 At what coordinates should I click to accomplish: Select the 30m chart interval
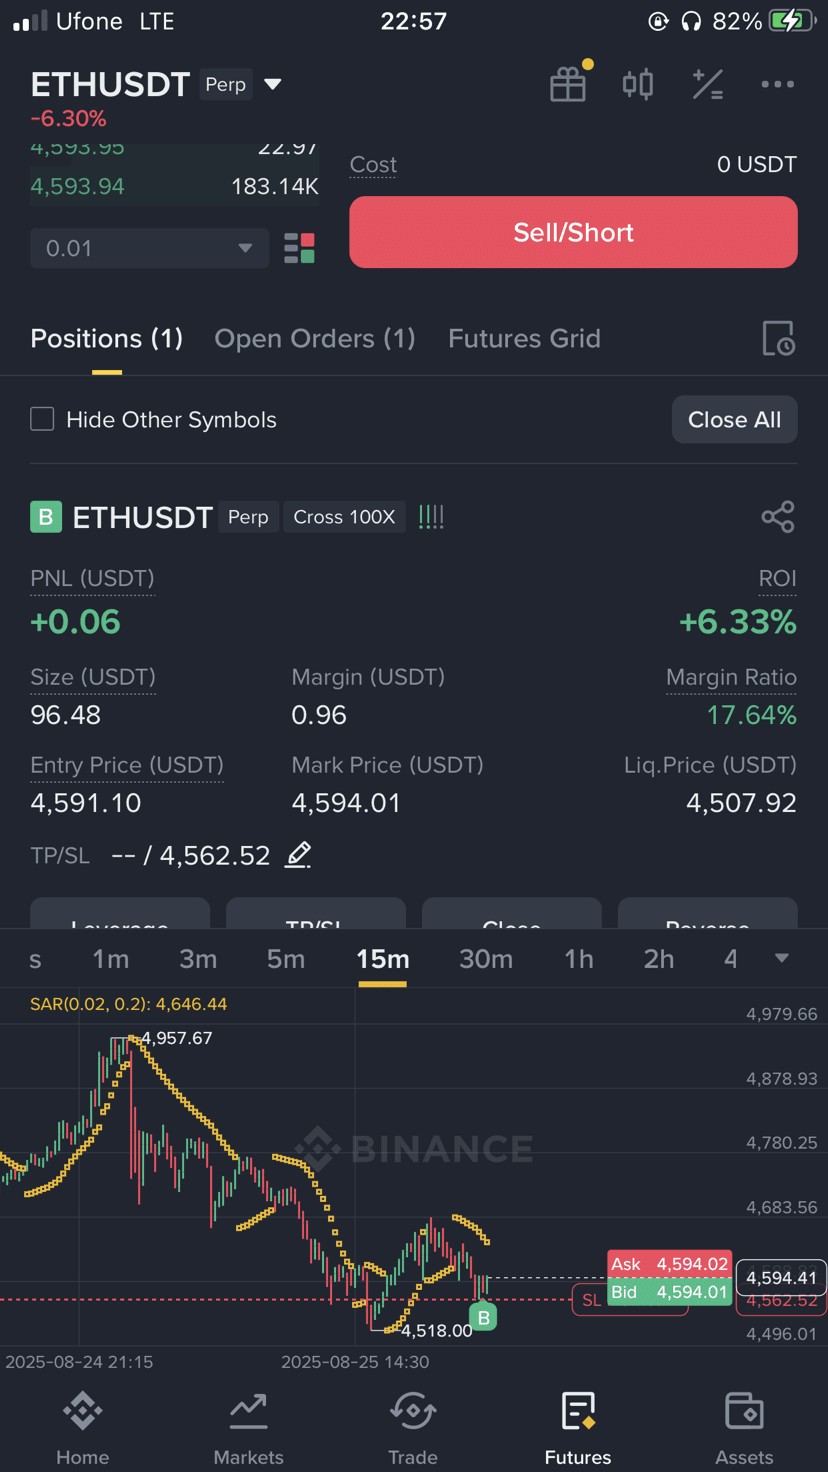tap(486, 959)
